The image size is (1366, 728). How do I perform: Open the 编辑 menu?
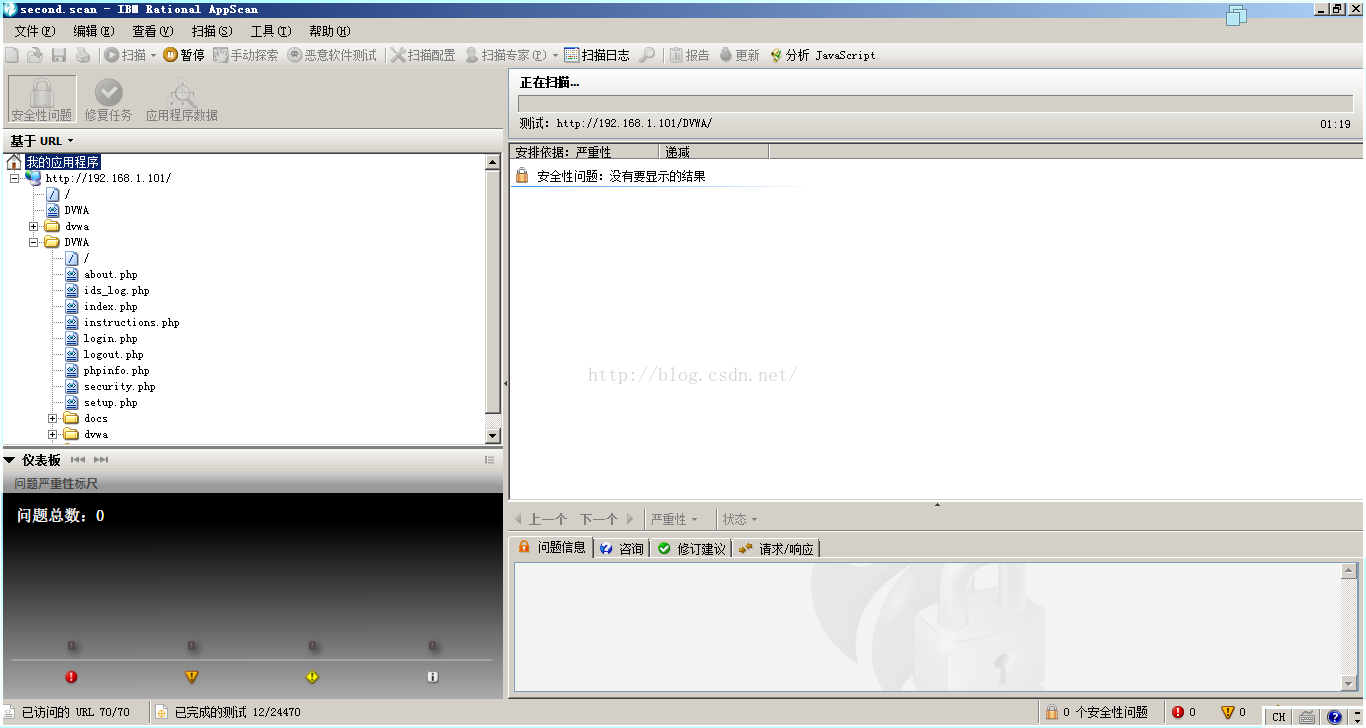[93, 31]
